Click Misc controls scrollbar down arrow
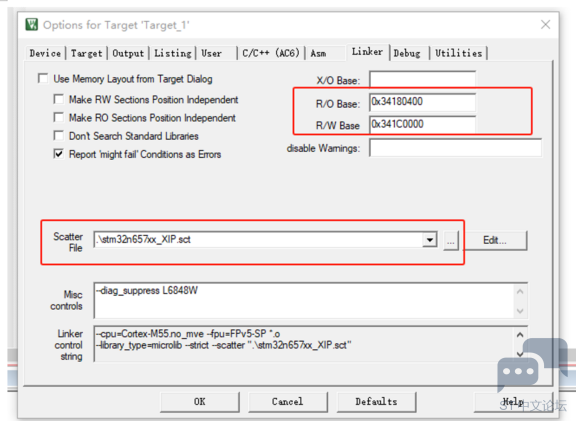The width and height of the screenshot is (576, 421). (520, 310)
